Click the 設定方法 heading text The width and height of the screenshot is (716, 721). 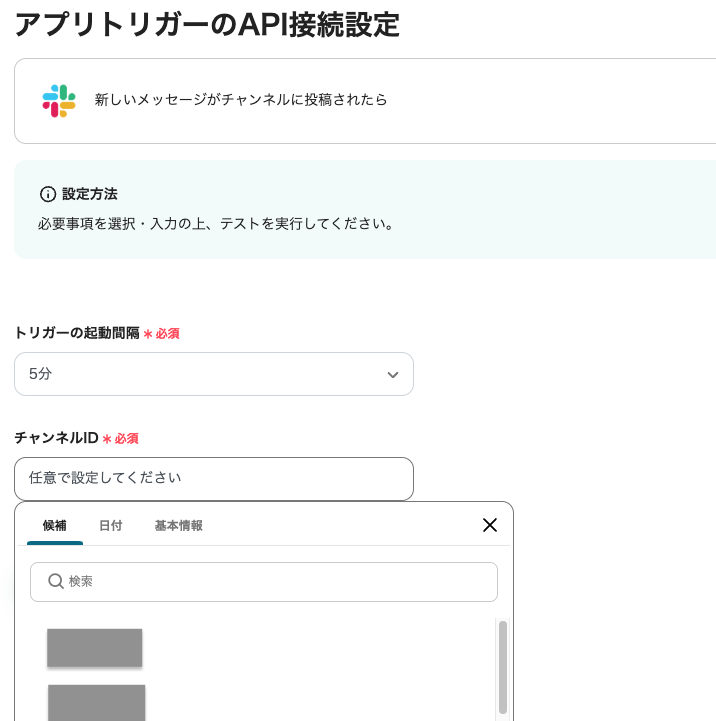pos(90,194)
